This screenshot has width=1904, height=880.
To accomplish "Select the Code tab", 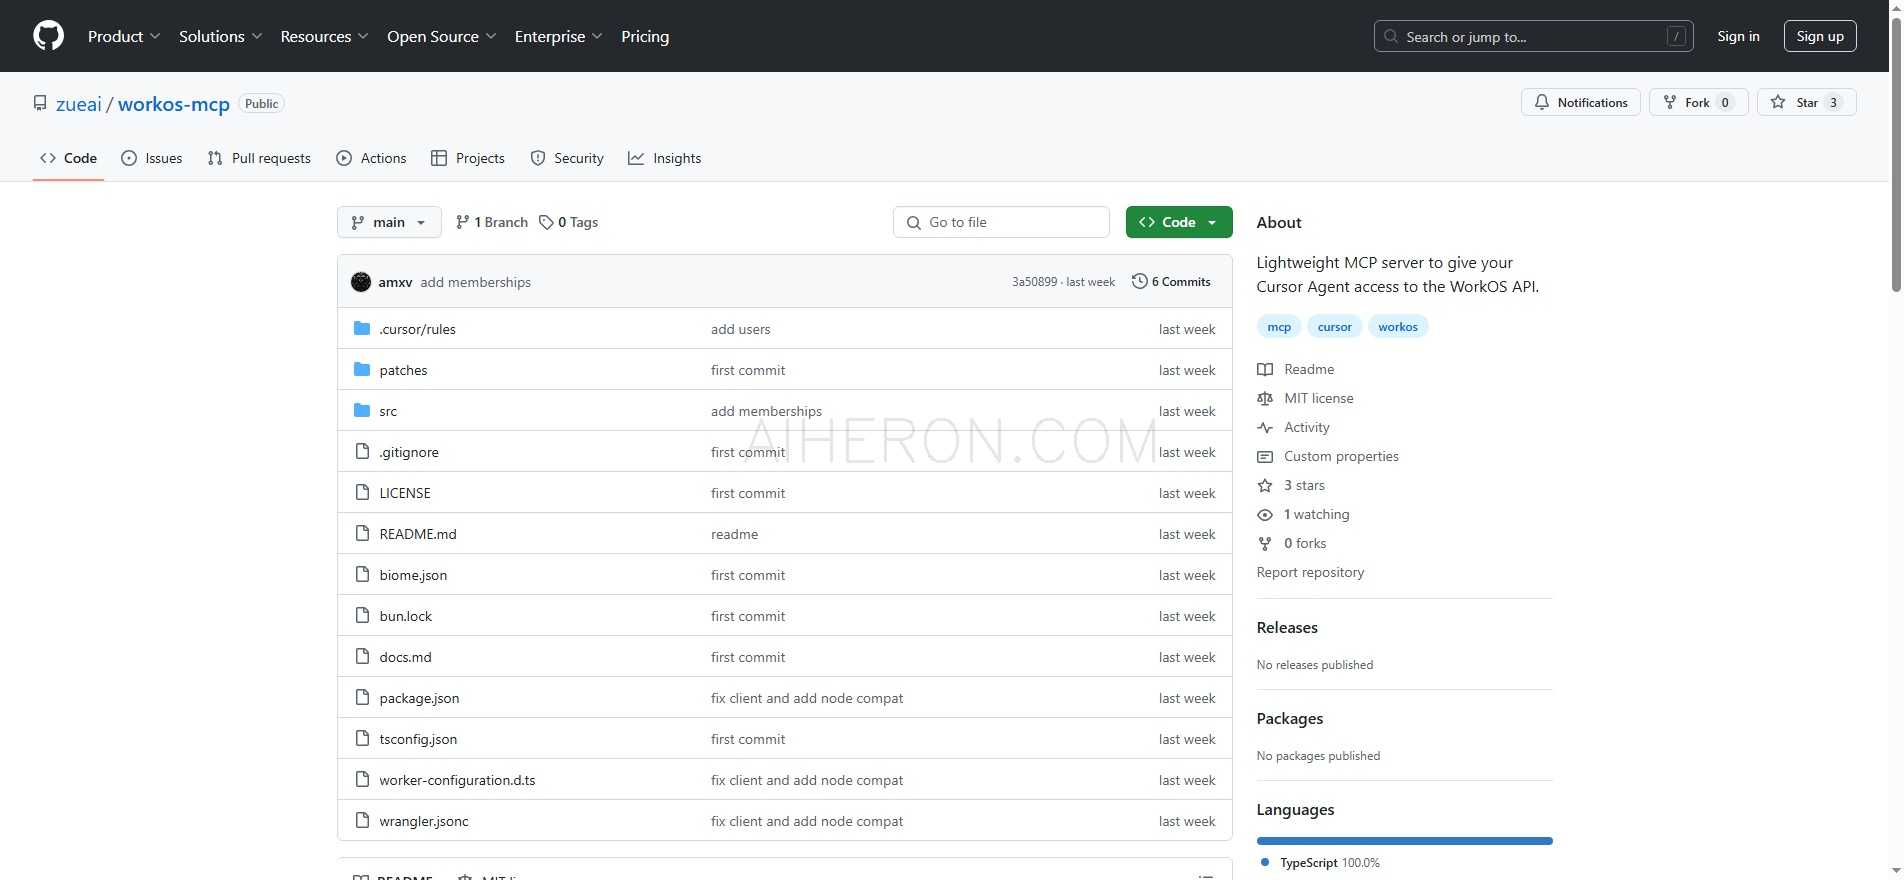I will pyautogui.click(x=68, y=158).
